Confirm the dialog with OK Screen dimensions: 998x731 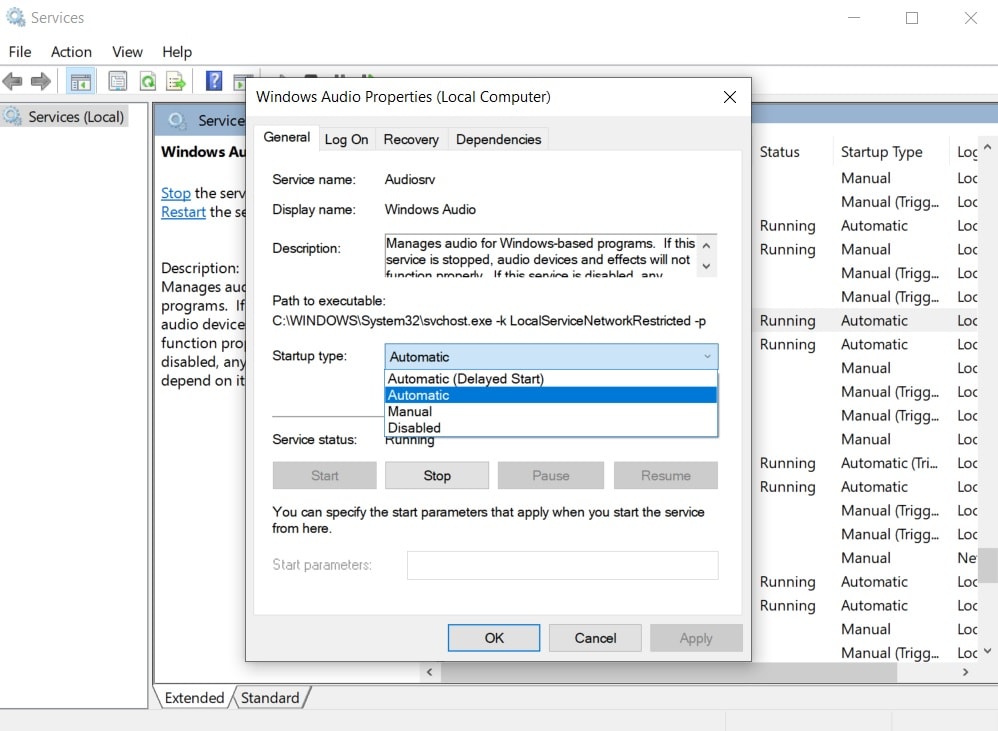[x=494, y=637]
